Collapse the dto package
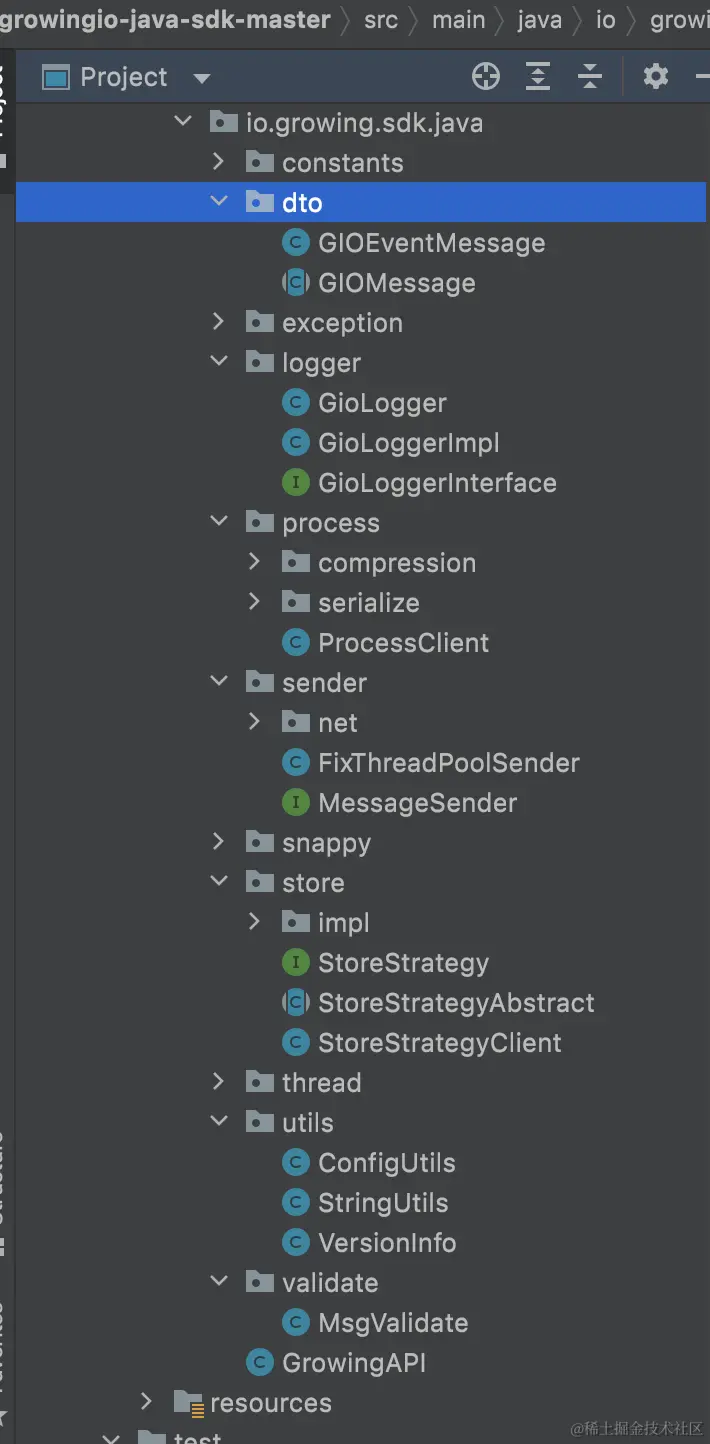This screenshot has width=710, height=1444. click(219, 202)
